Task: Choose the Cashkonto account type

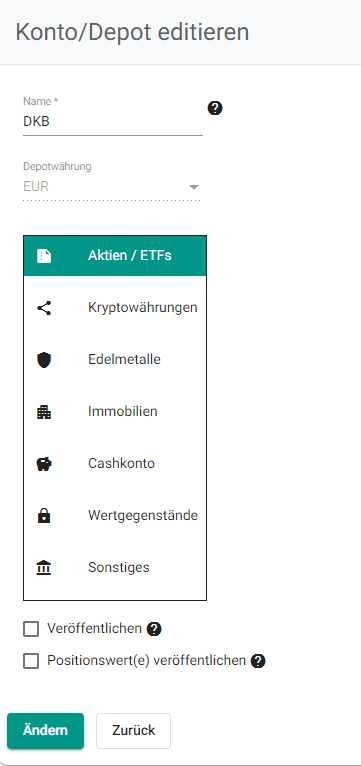Action: (x=115, y=464)
